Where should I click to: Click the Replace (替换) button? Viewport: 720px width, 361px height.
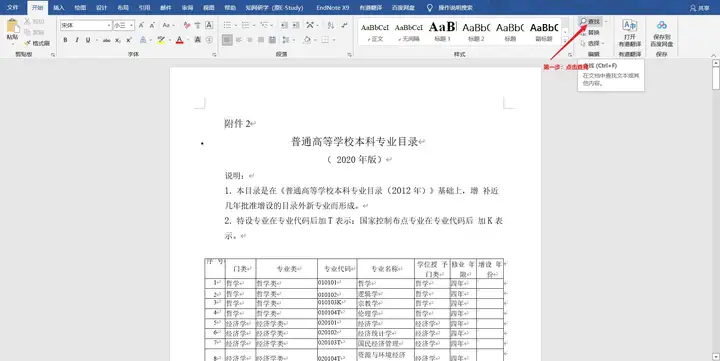(x=590, y=33)
